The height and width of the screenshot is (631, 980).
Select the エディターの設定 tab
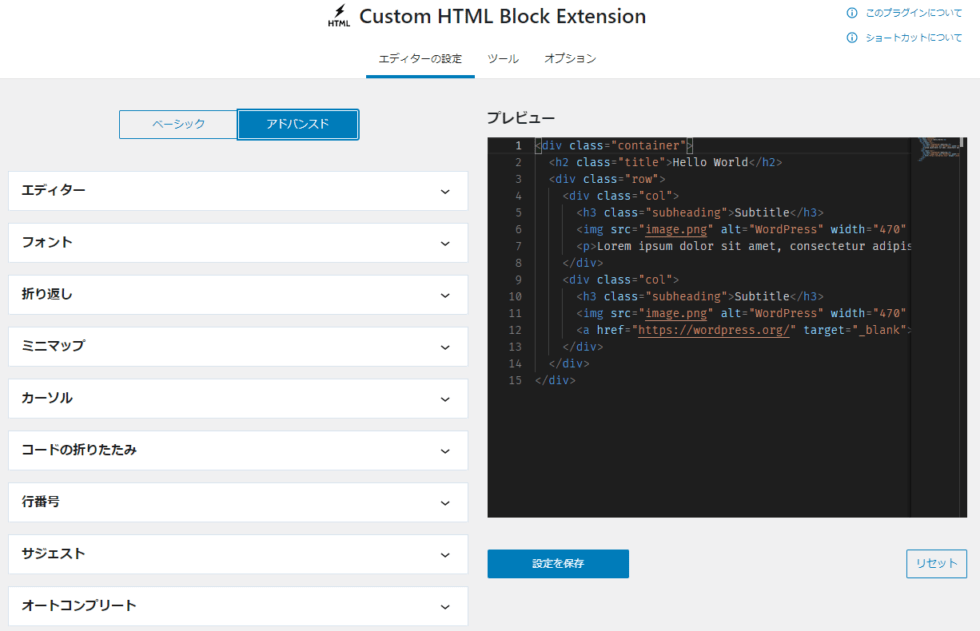[420, 59]
